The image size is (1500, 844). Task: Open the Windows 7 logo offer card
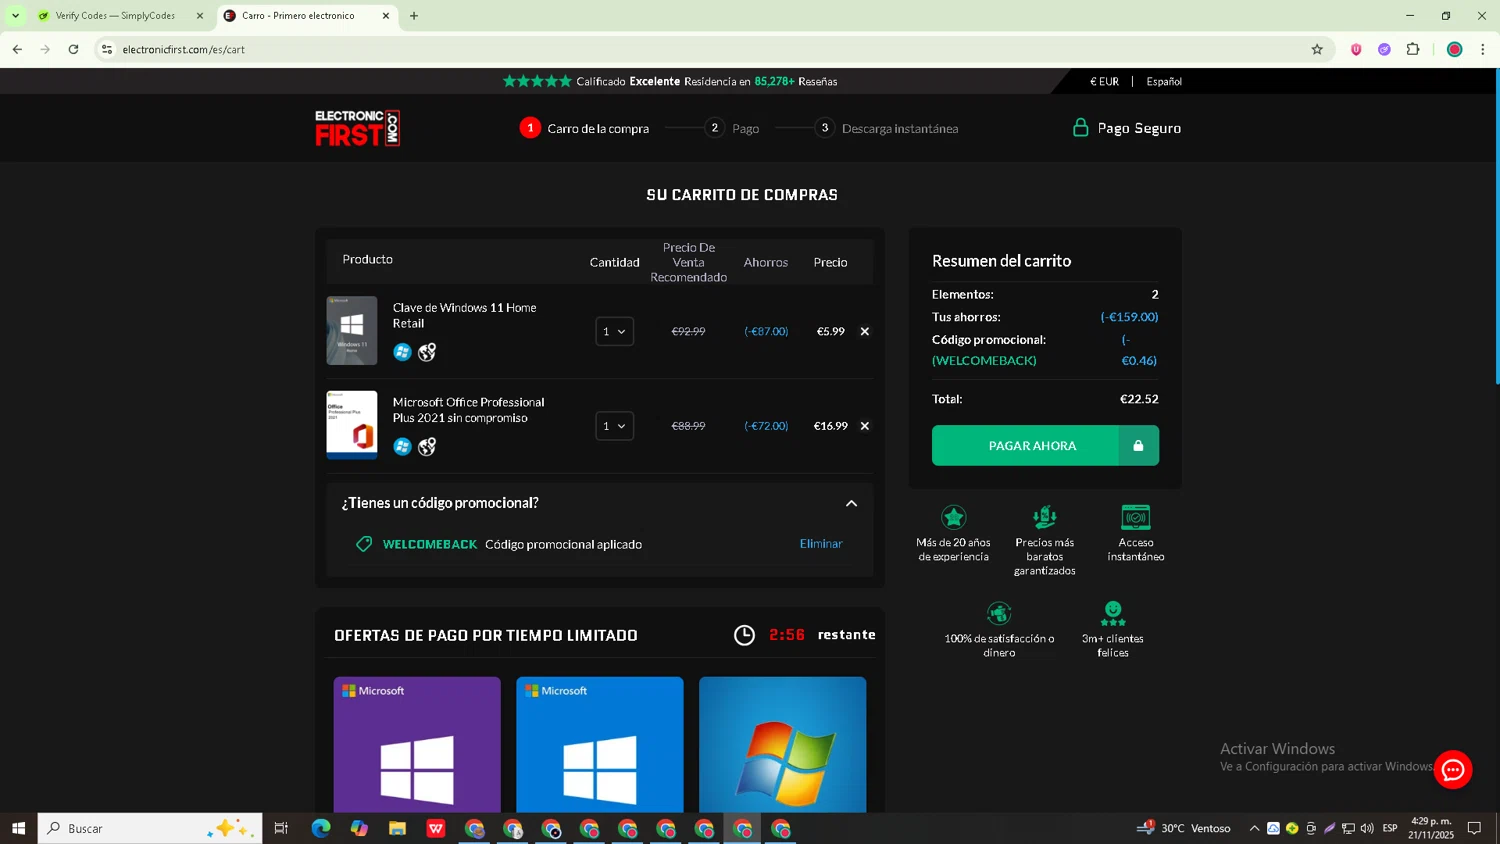[x=783, y=745]
